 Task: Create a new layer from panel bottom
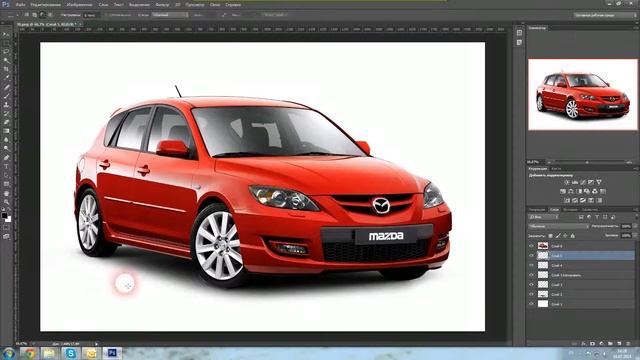[619, 344]
